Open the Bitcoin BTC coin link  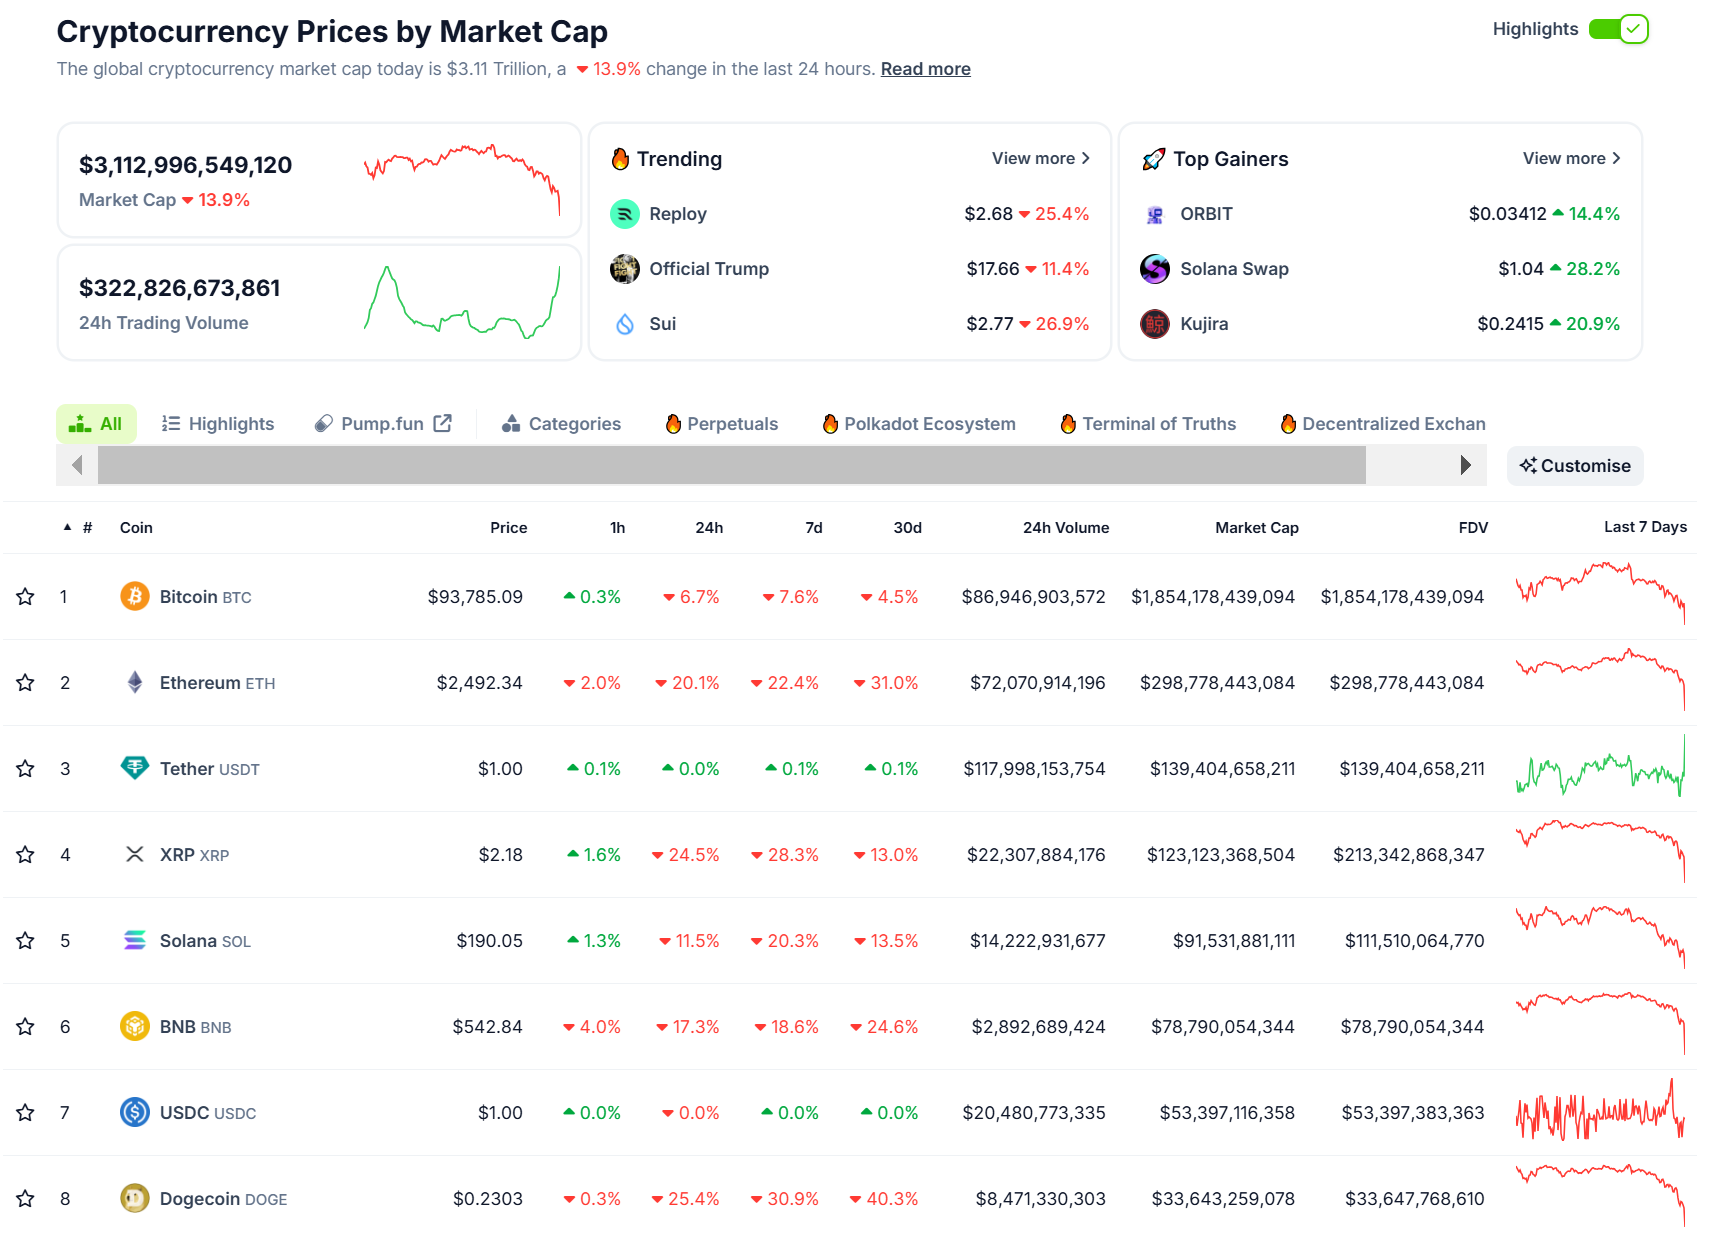tap(205, 597)
